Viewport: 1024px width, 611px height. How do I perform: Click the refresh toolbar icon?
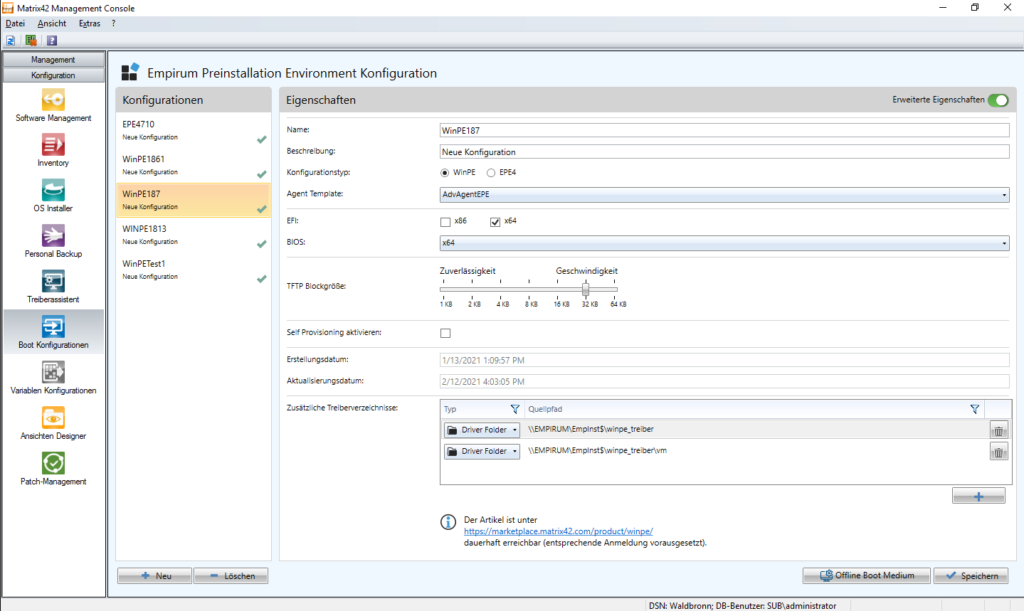pyautogui.click(x=10, y=40)
